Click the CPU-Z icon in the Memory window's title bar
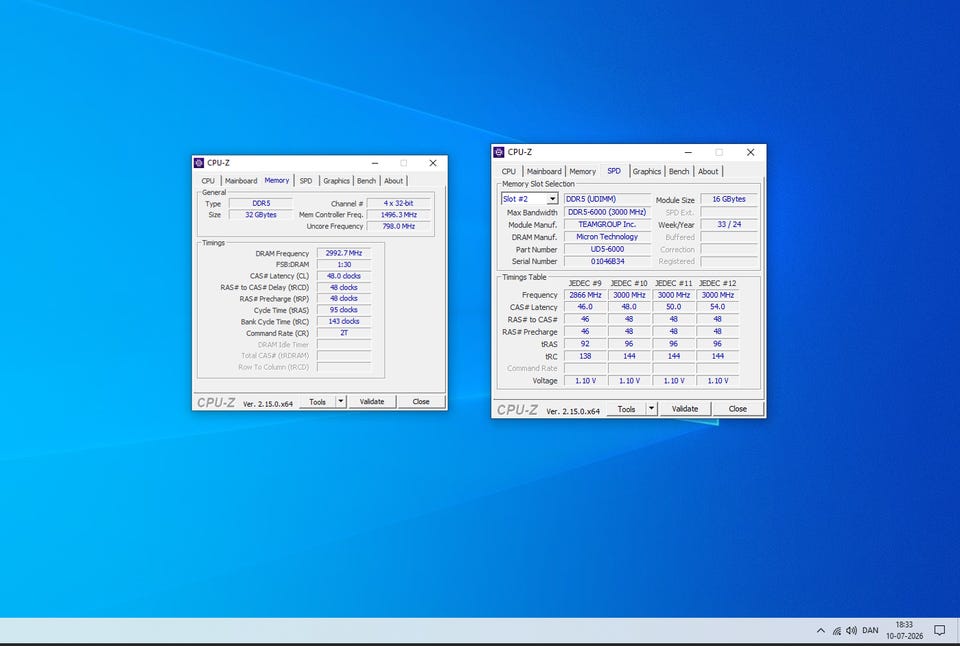Screen dimensions: 960x646 [x=198, y=163]
